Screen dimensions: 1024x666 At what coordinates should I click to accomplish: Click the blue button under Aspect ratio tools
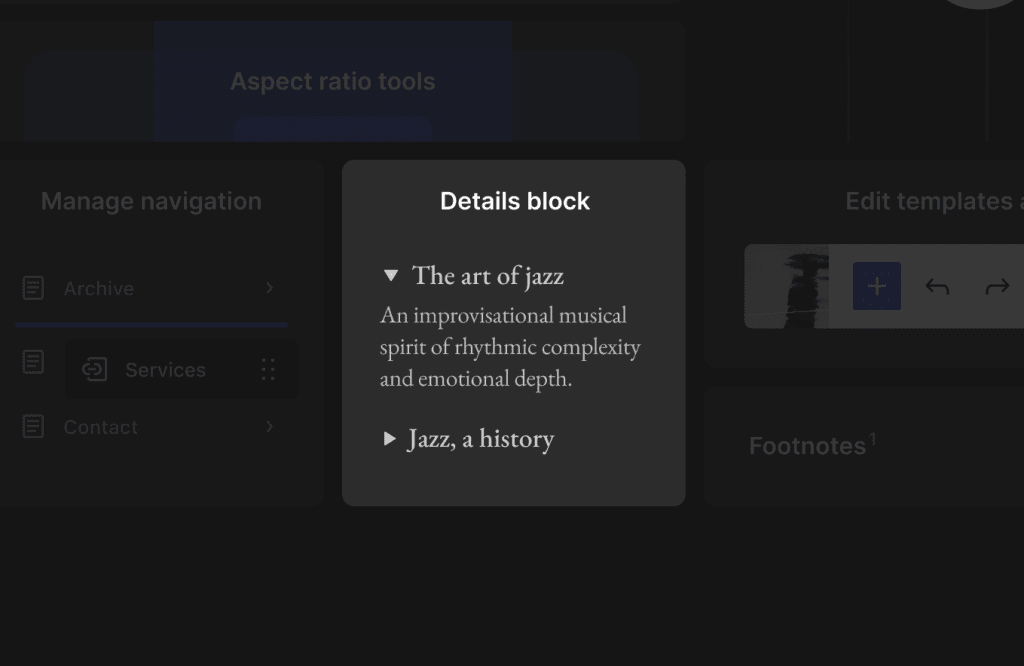[332, 130]
